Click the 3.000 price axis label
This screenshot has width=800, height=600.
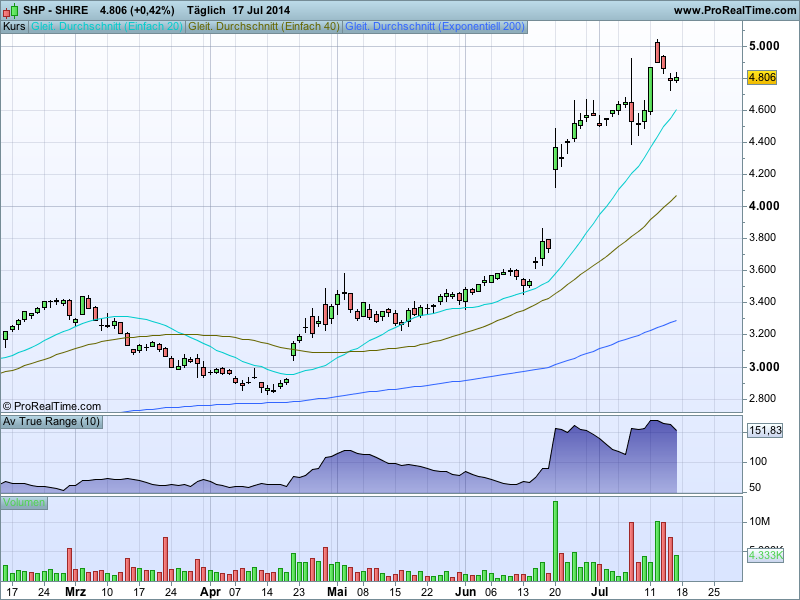pos(764,367)
